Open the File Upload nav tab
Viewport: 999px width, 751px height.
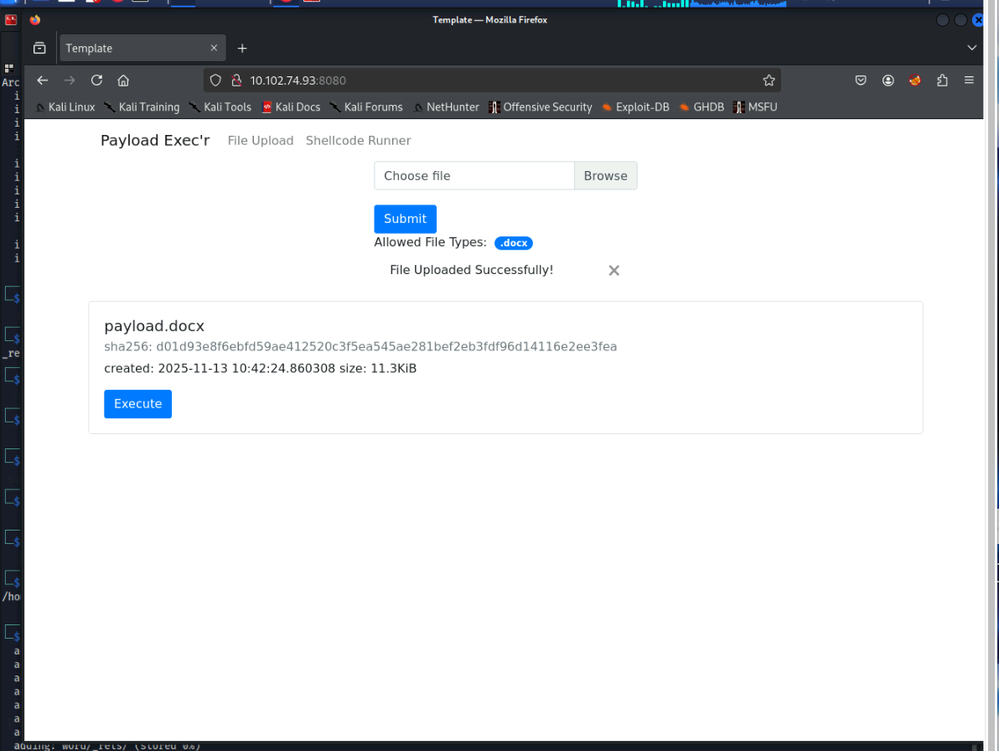[x=260, y=141]
